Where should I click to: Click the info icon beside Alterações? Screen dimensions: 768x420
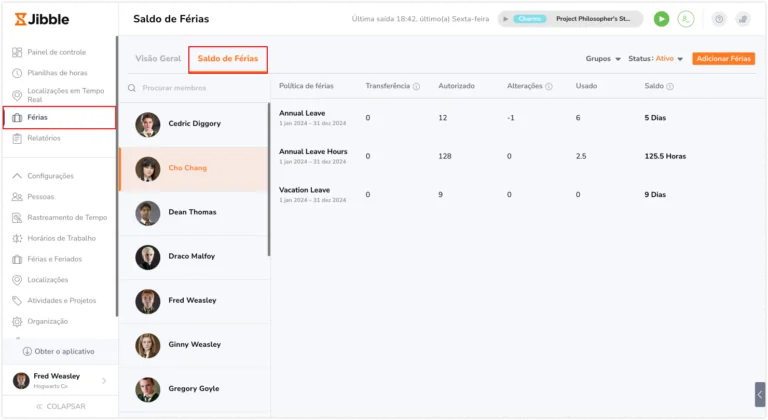pos(549,87)
